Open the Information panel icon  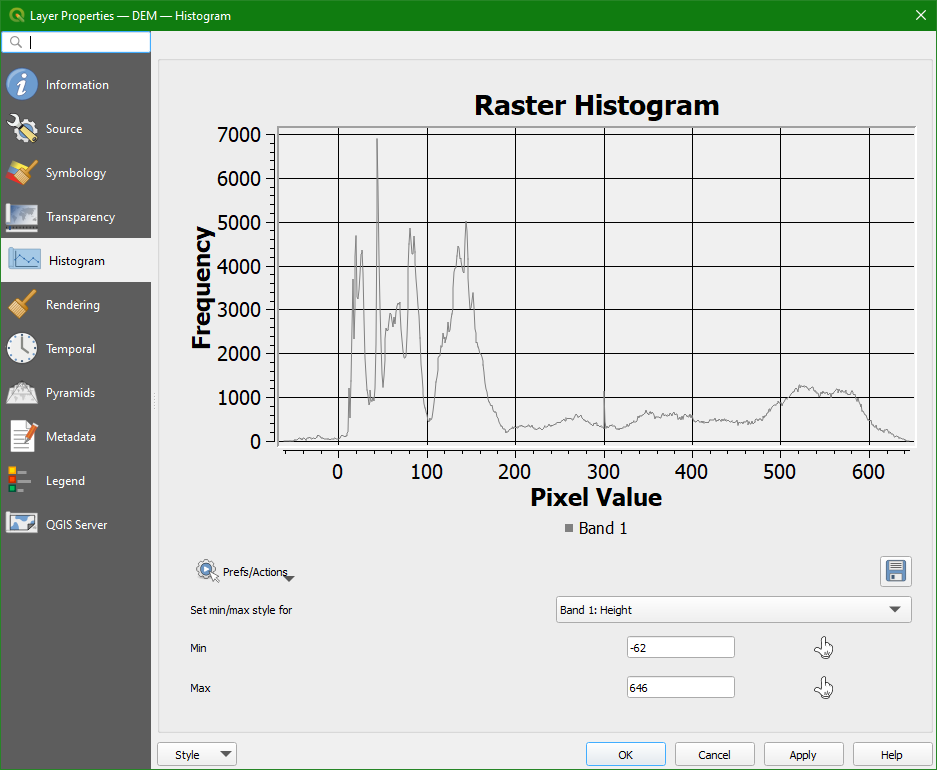(x=22, y=85)
